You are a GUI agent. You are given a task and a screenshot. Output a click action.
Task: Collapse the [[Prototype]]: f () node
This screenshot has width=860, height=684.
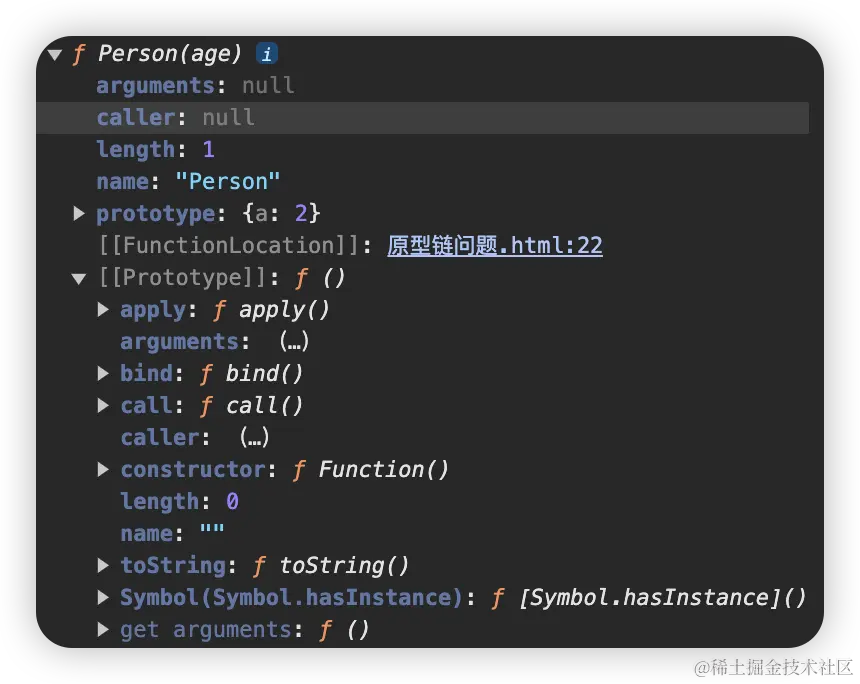click(x=79, y=279)
